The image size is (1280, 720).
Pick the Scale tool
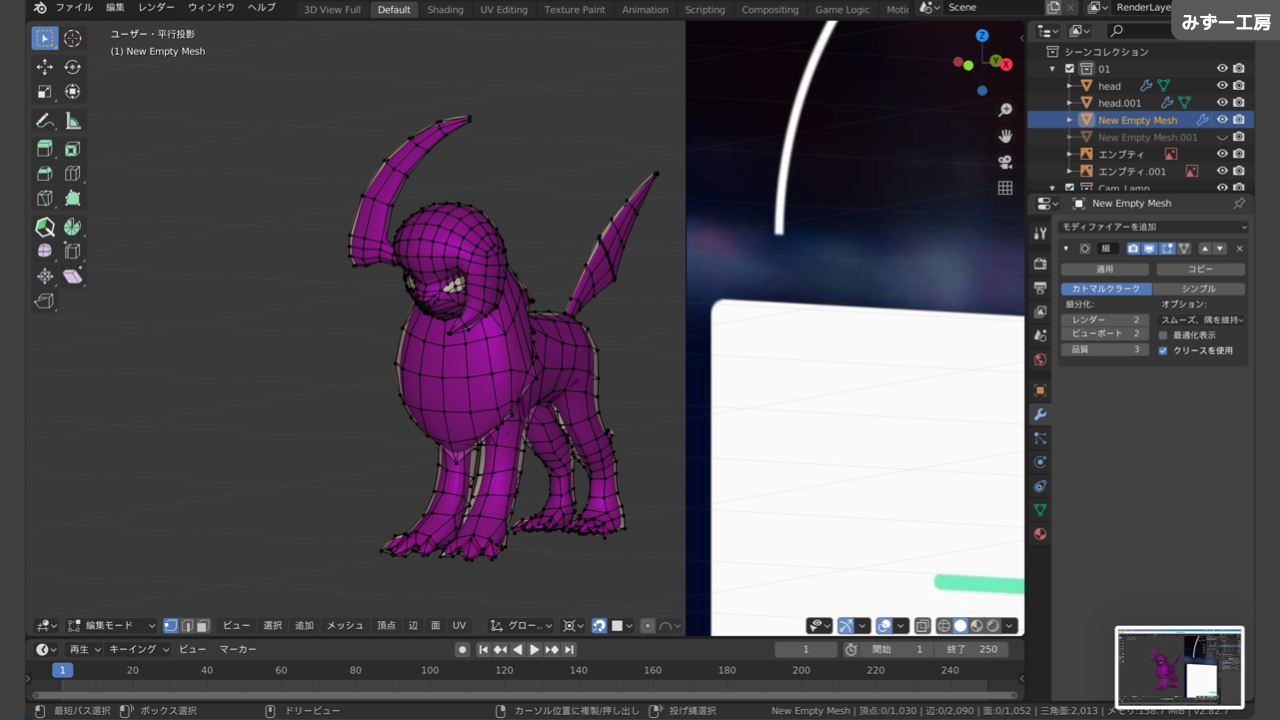(45, 92)
